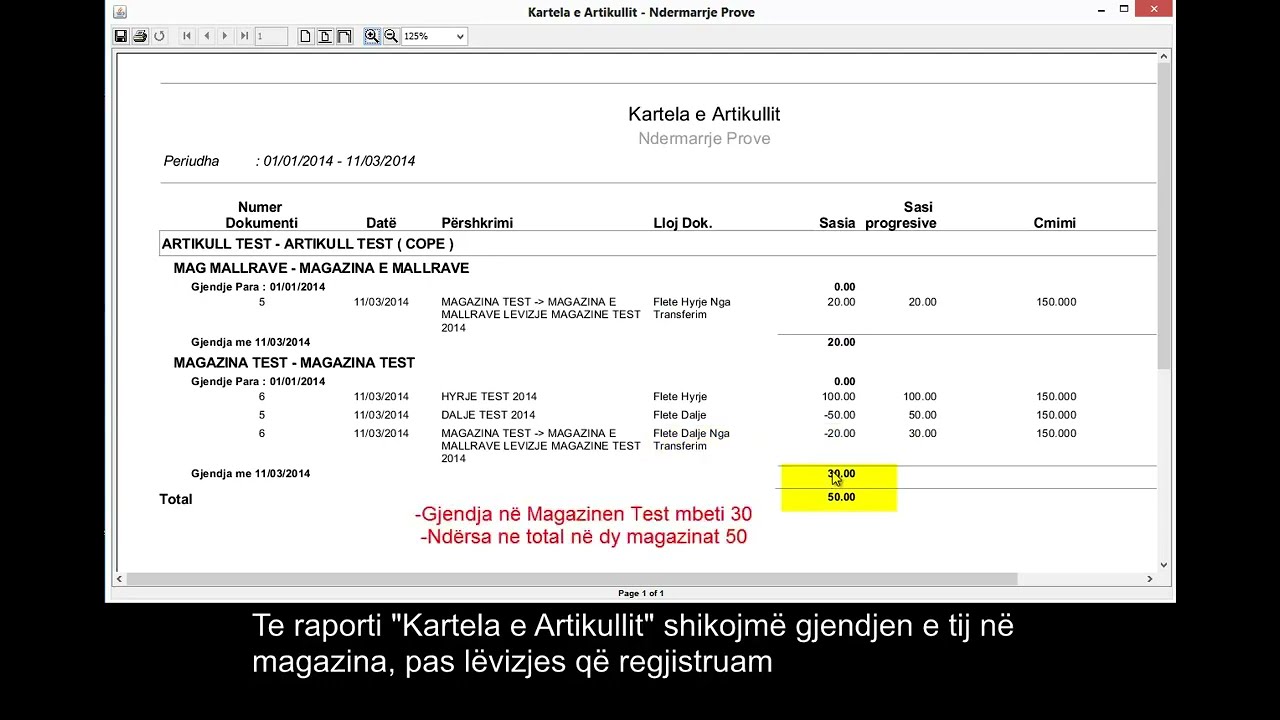Go to first page button

(x=187, y=36)
